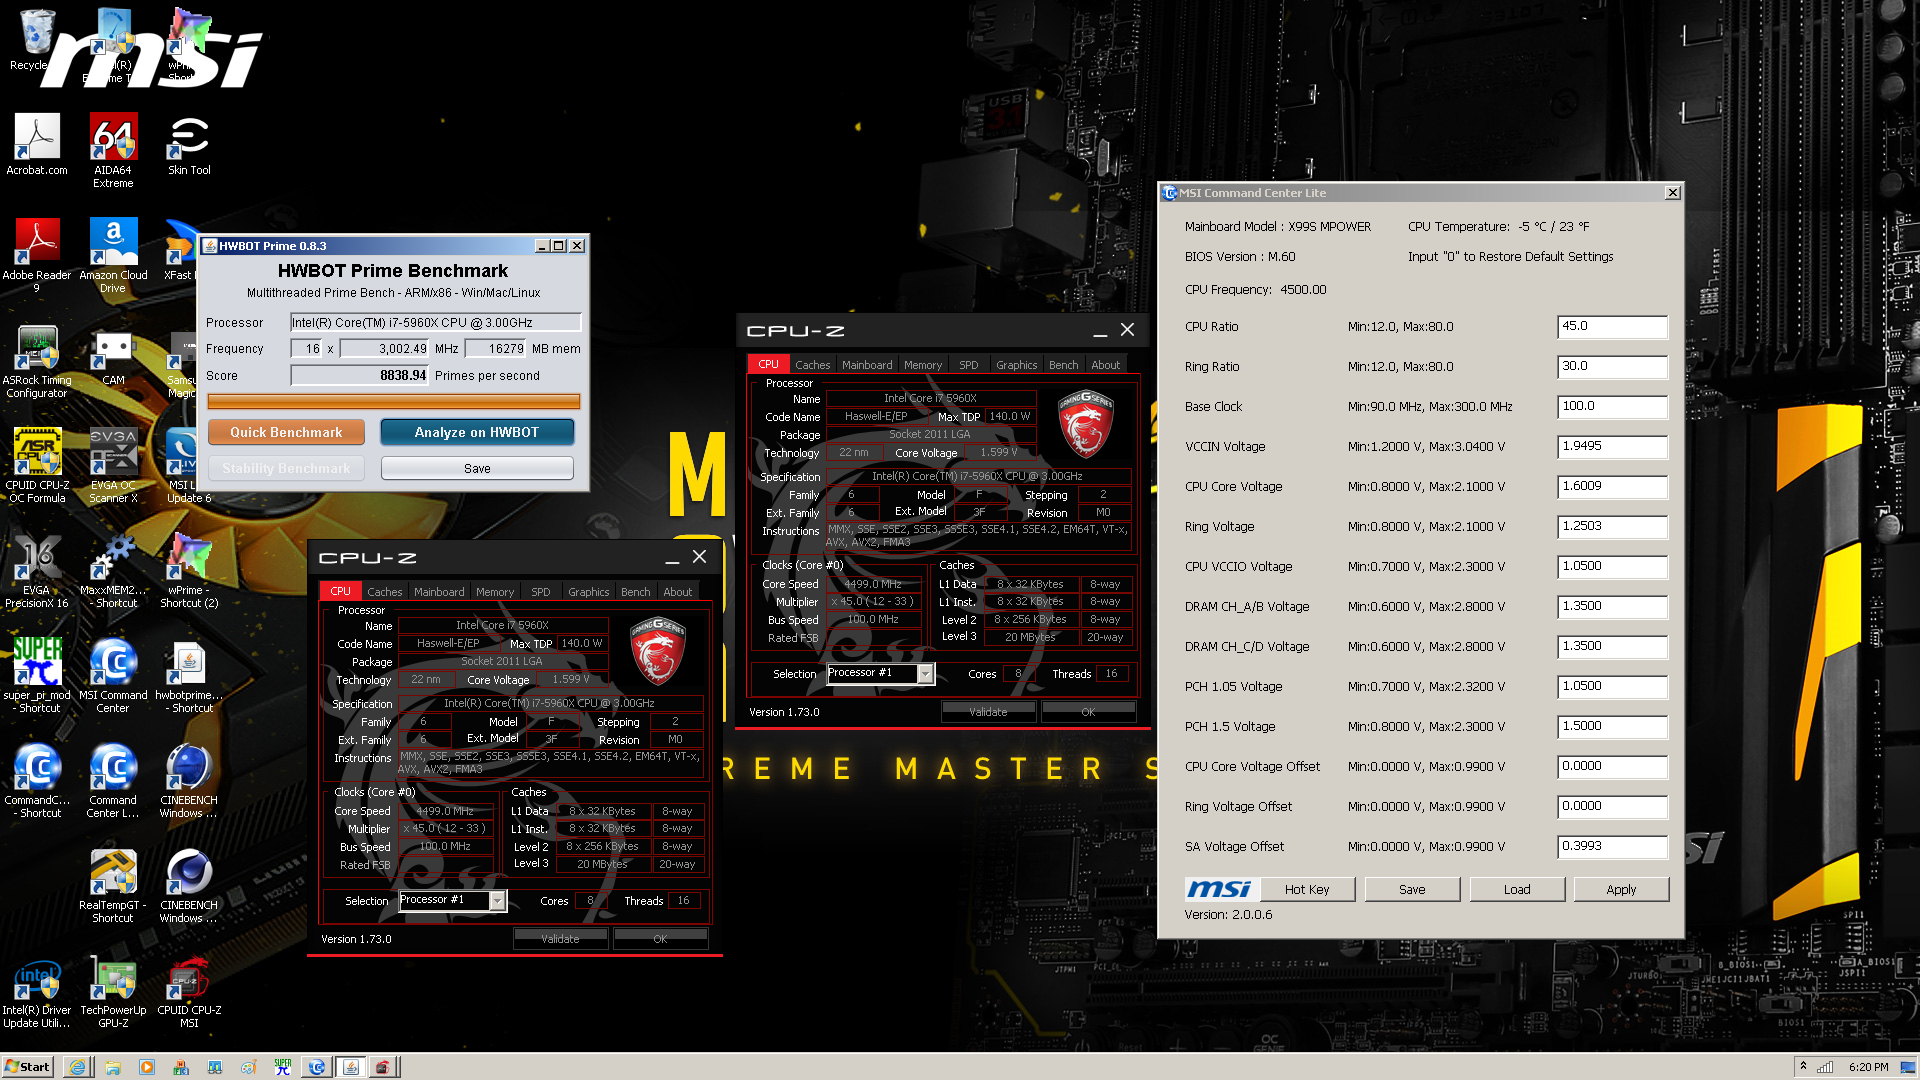1920x1080 pixels.
Task: Click the Show Desktop tray button
Action: point(1910,1067)
